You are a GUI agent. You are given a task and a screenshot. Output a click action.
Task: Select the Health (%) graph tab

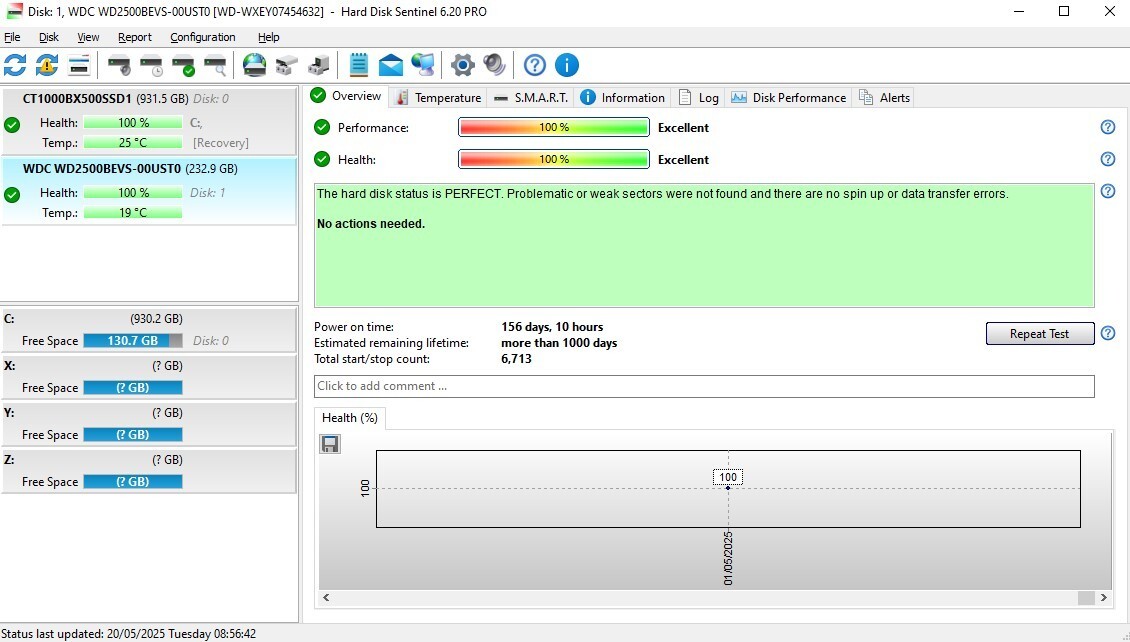350,418
